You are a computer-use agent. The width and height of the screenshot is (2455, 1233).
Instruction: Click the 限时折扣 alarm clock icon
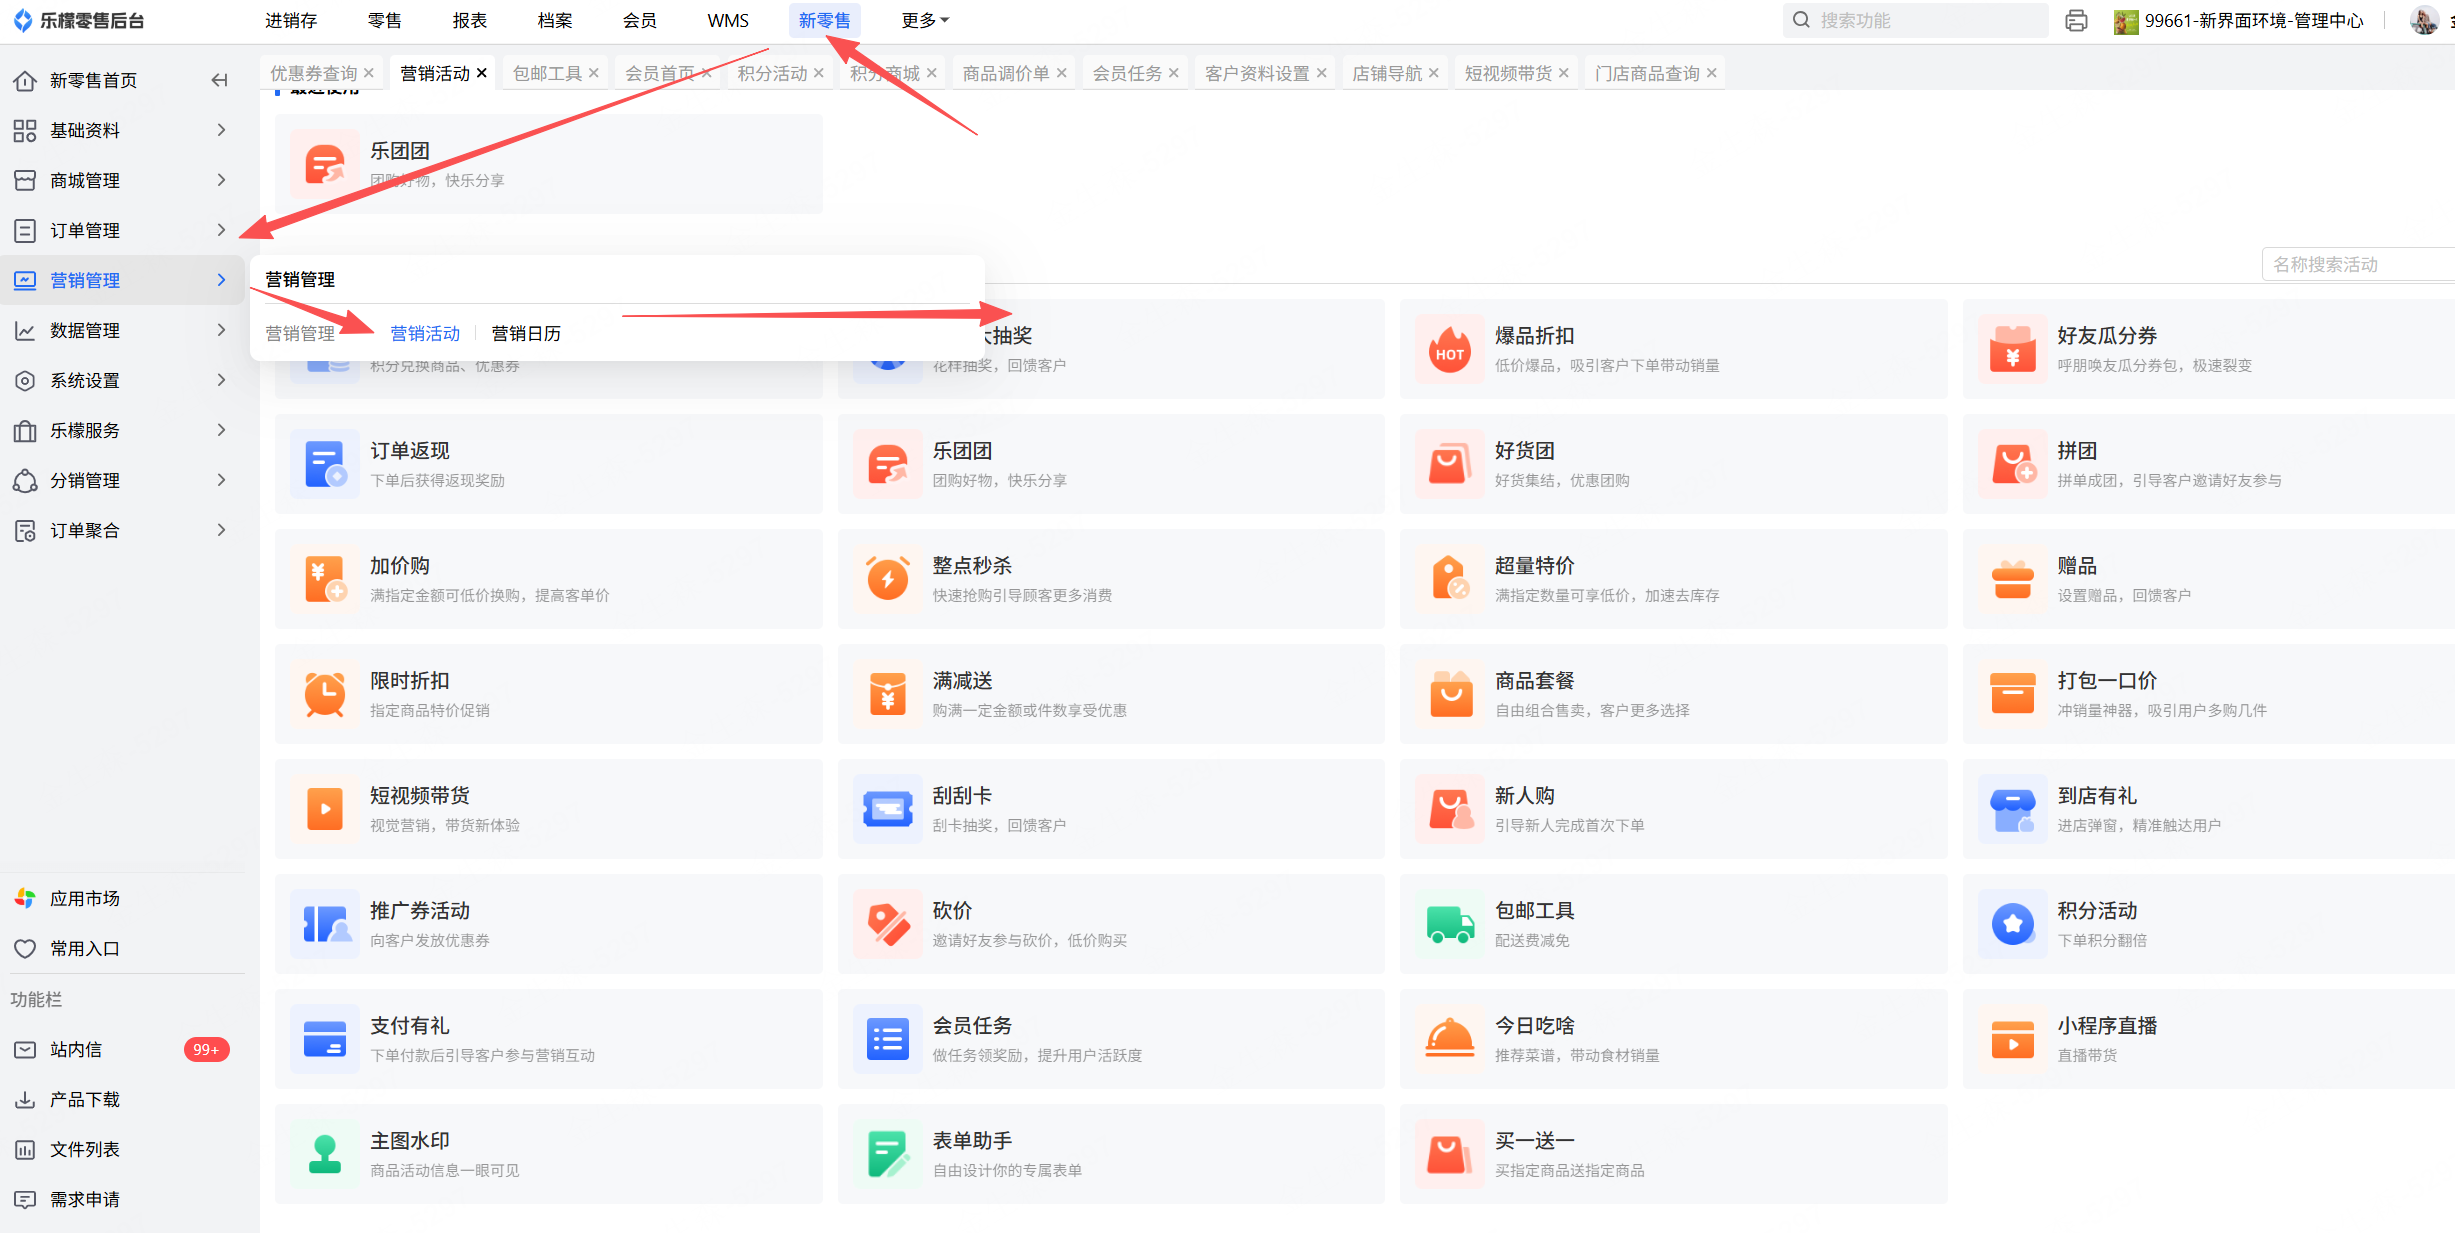325,694
